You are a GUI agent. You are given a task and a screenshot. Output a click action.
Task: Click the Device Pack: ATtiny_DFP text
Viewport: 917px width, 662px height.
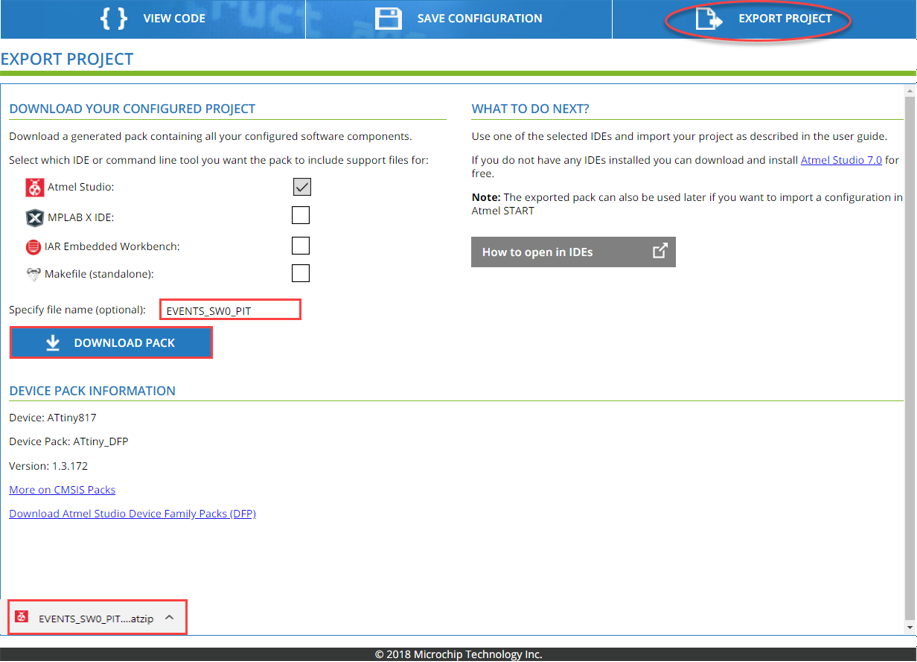tap(68, 442)
